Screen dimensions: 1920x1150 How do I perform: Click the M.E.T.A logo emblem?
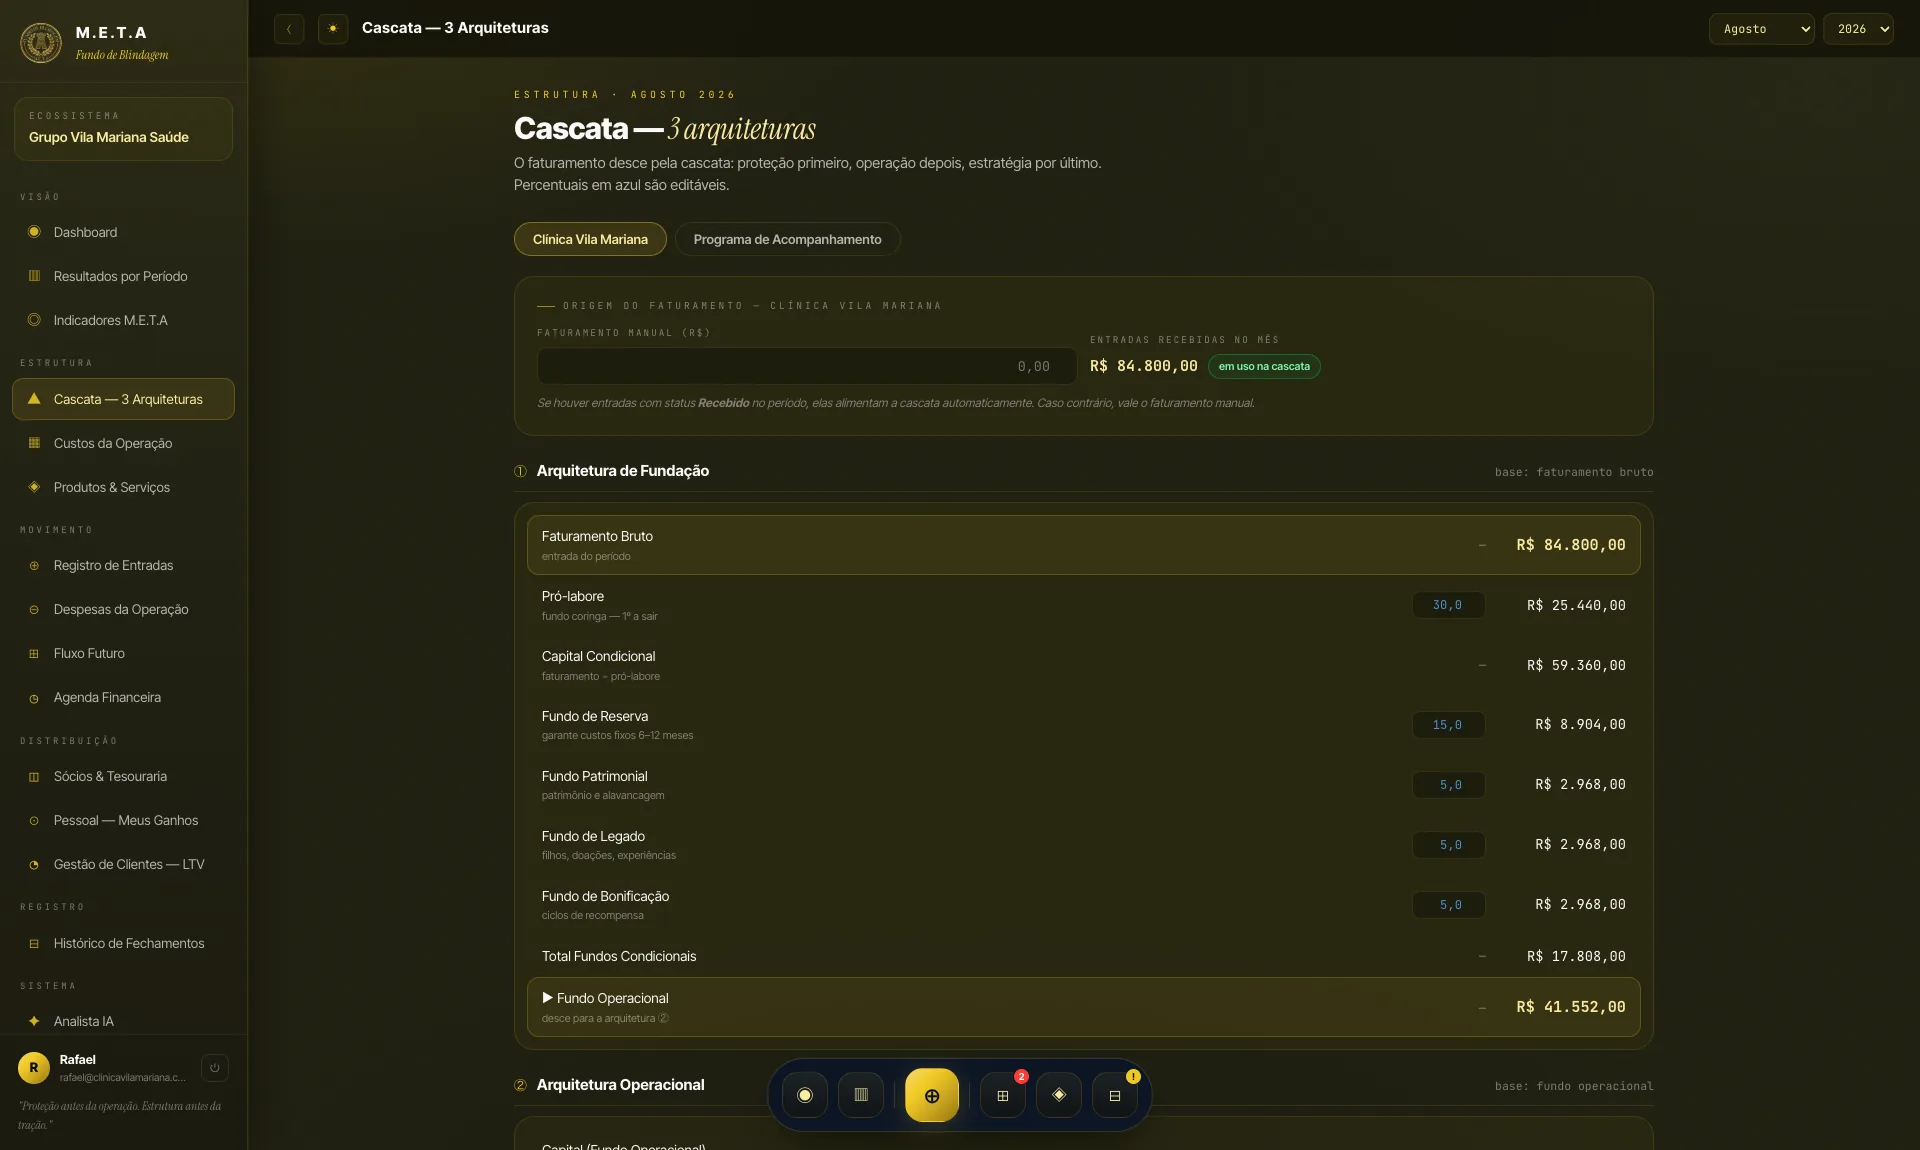tap(41, 43)
